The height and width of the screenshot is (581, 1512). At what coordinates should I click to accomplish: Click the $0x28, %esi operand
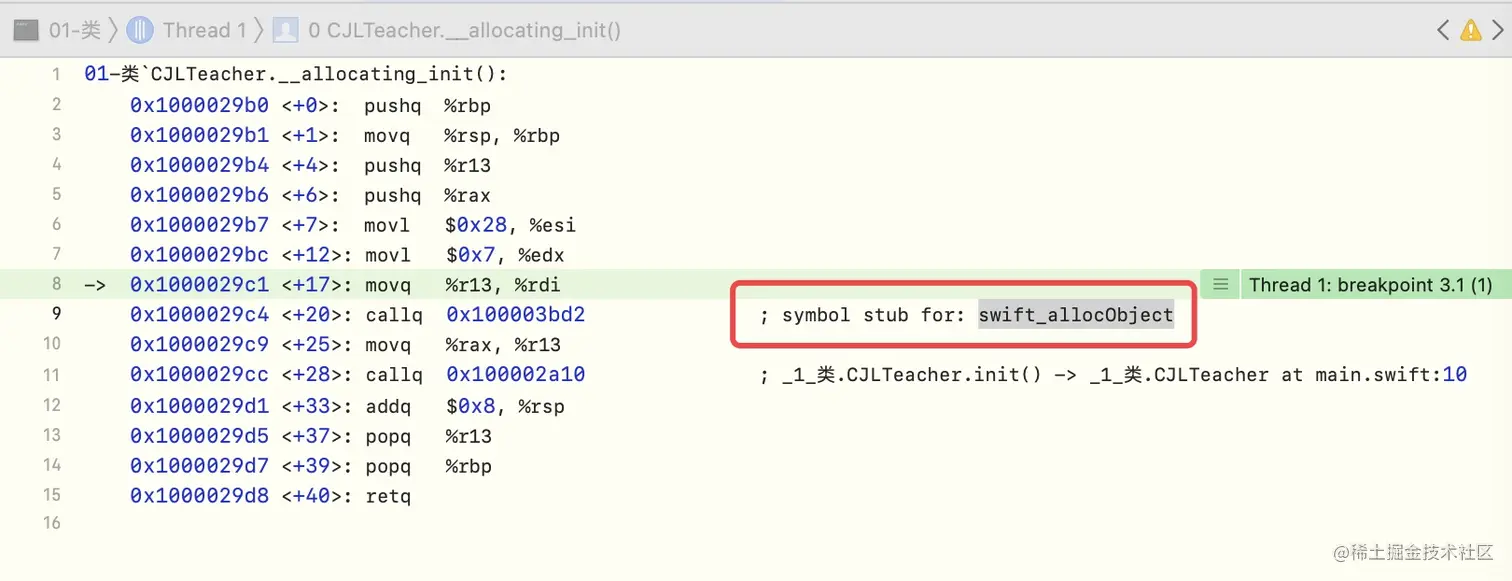tap(510, 225)
